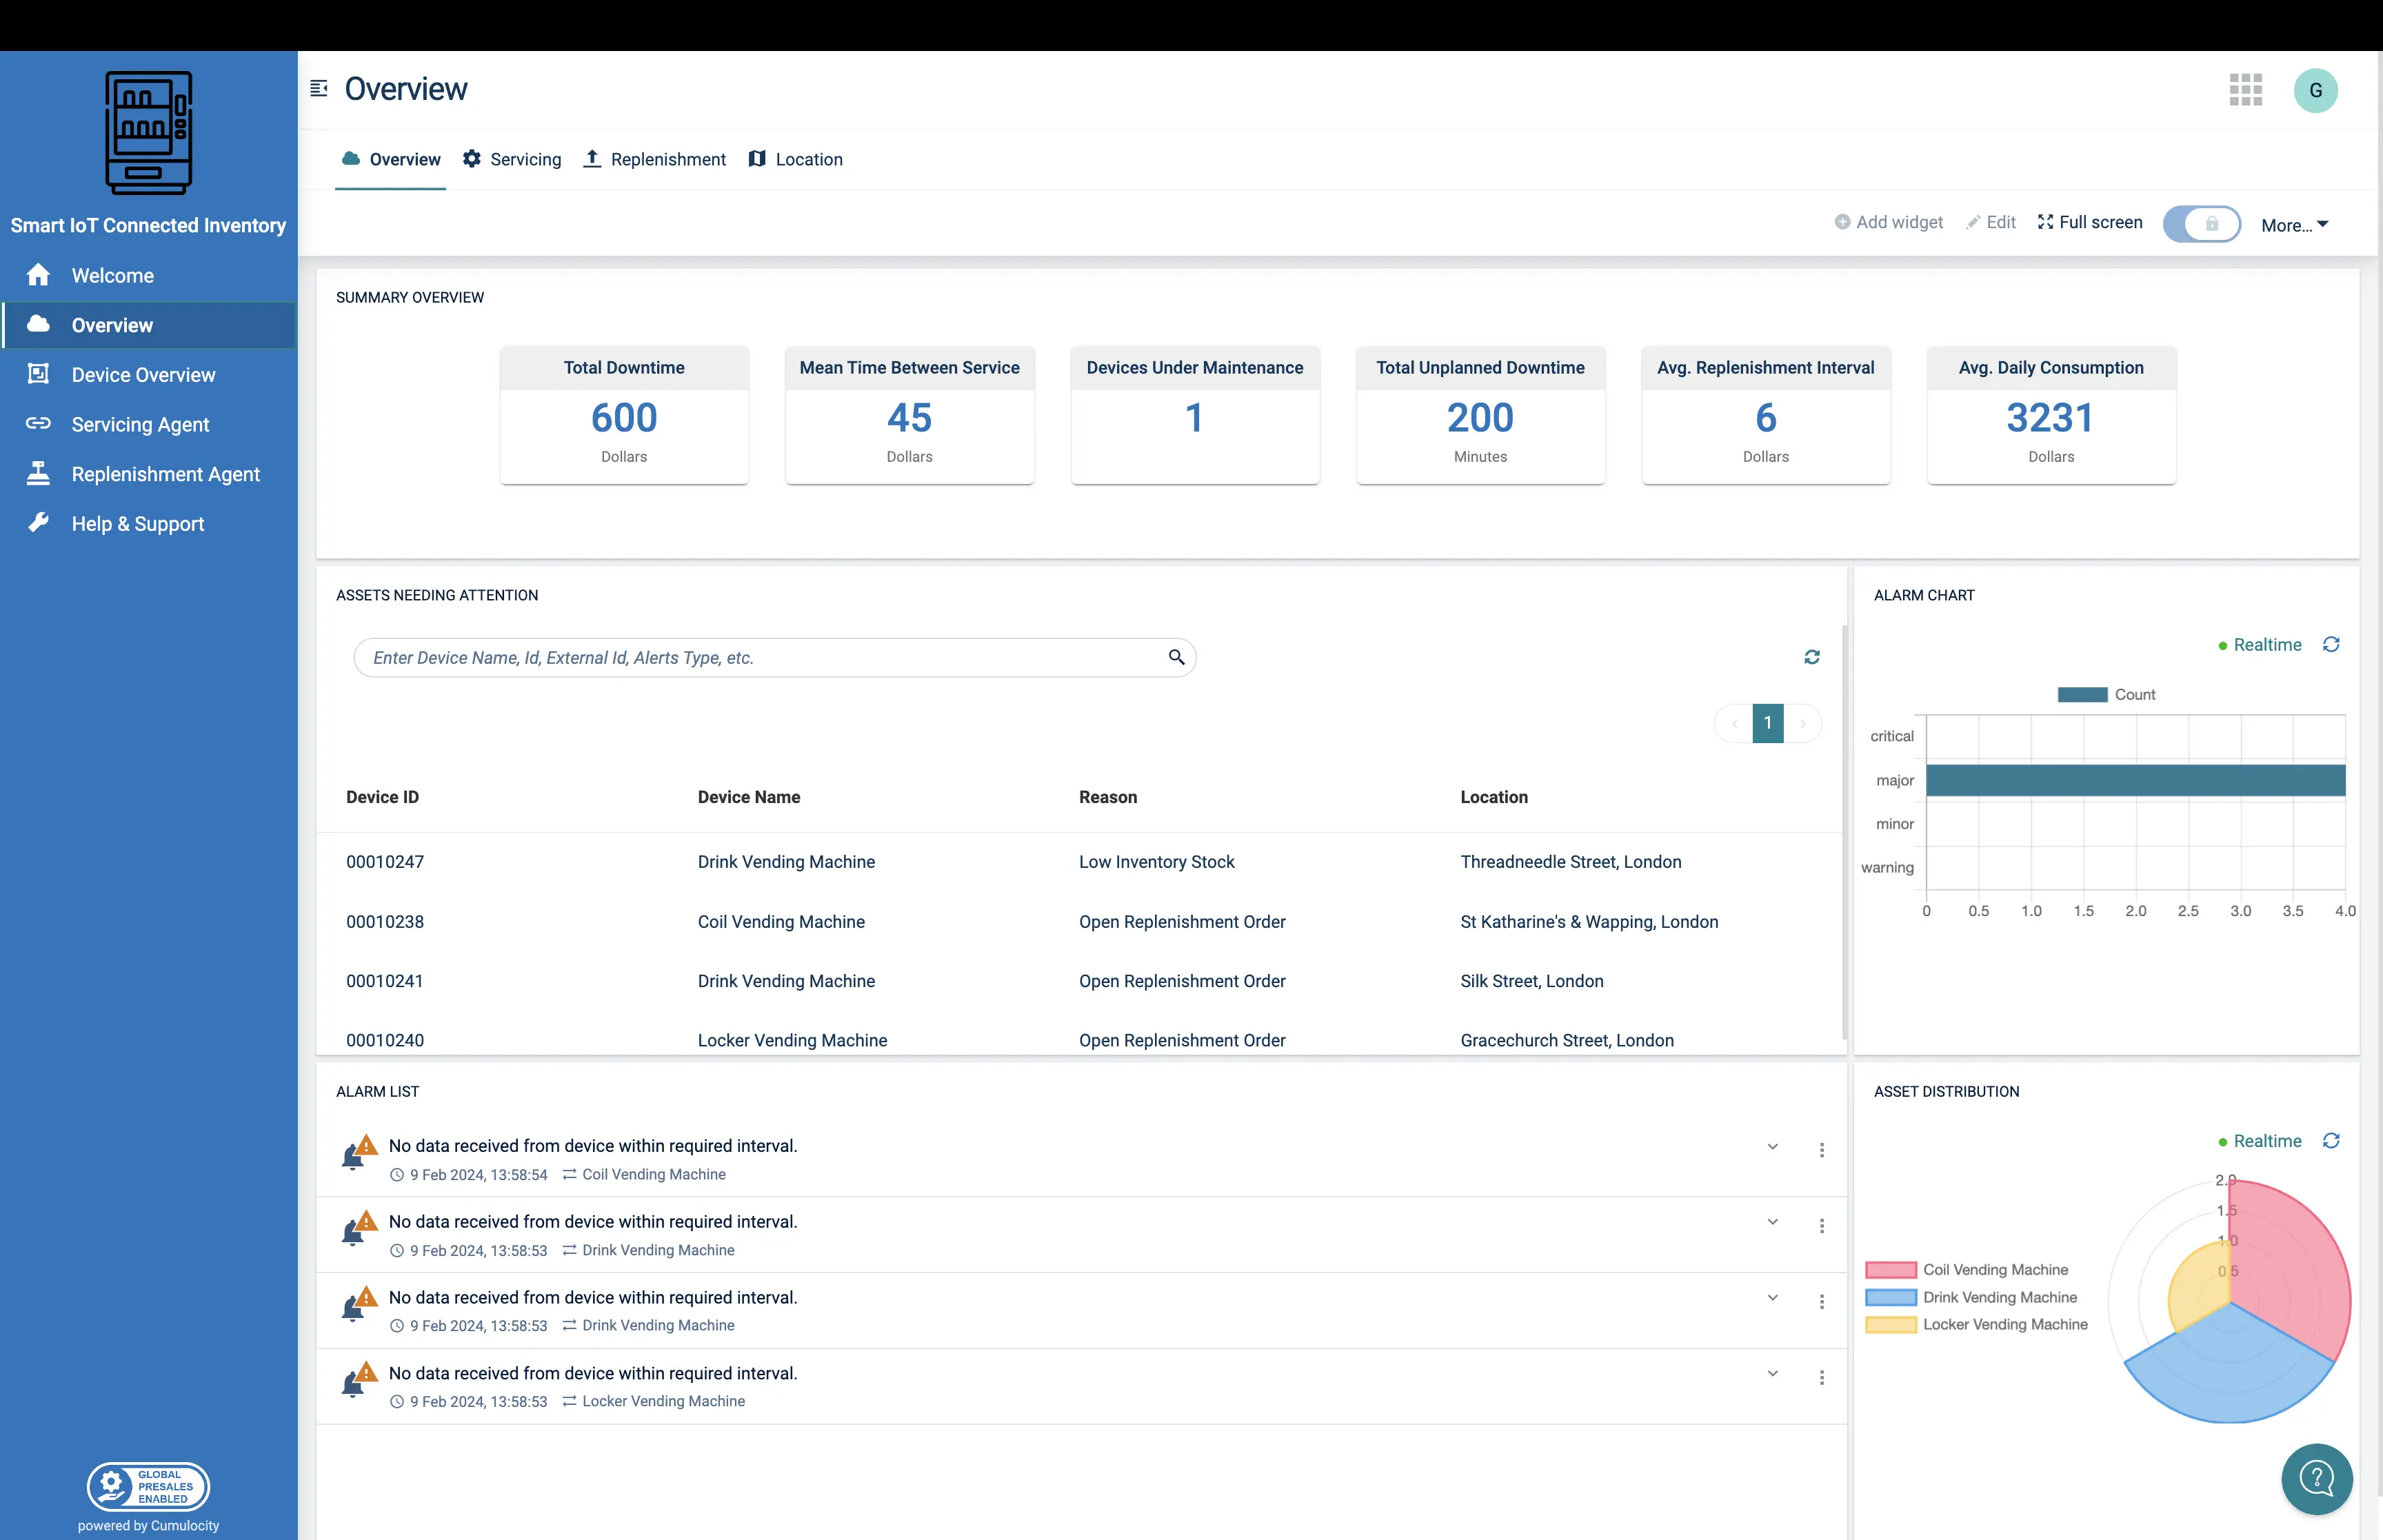
Task: Click the navigator collapse icon beside Overview
Action: (x=319, y=89)
